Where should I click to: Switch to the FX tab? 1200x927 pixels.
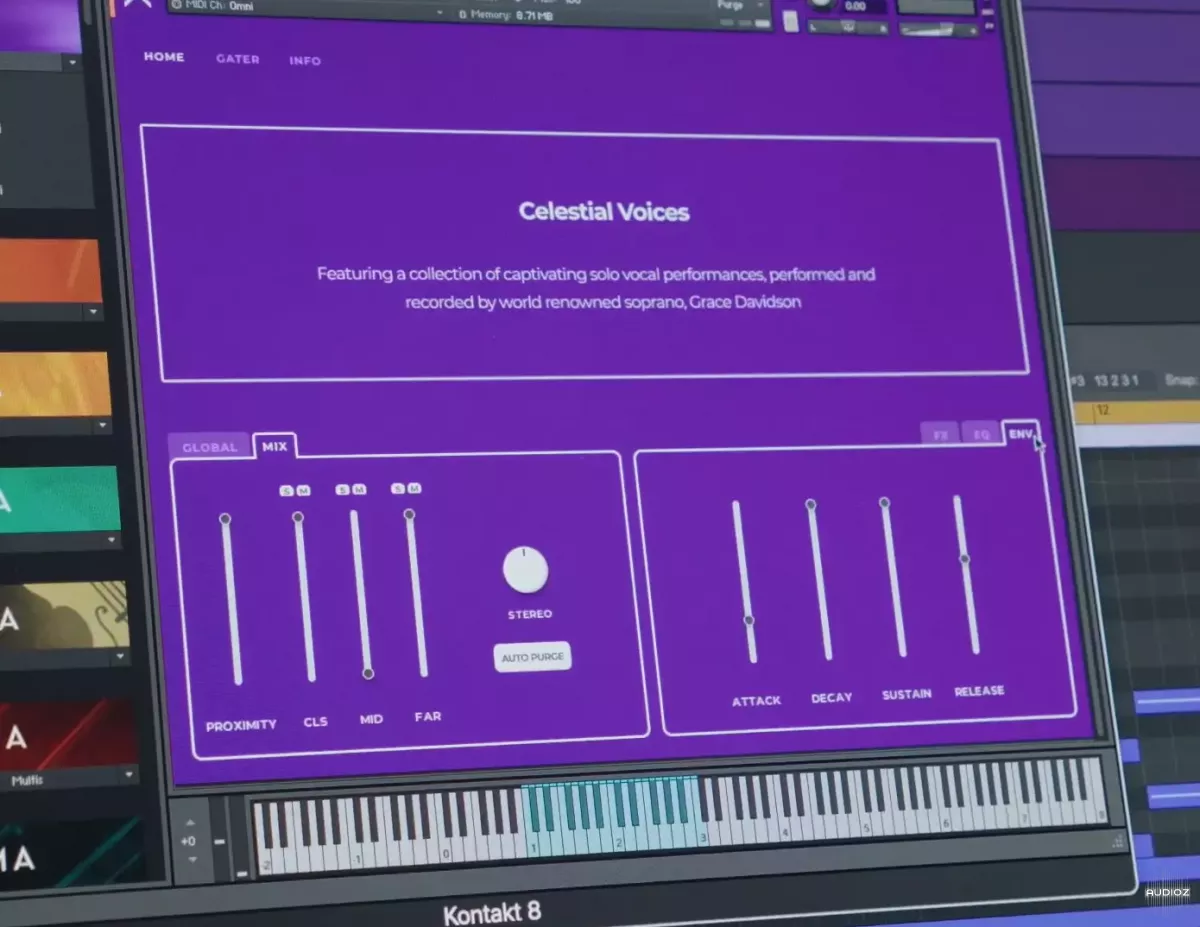940,434
